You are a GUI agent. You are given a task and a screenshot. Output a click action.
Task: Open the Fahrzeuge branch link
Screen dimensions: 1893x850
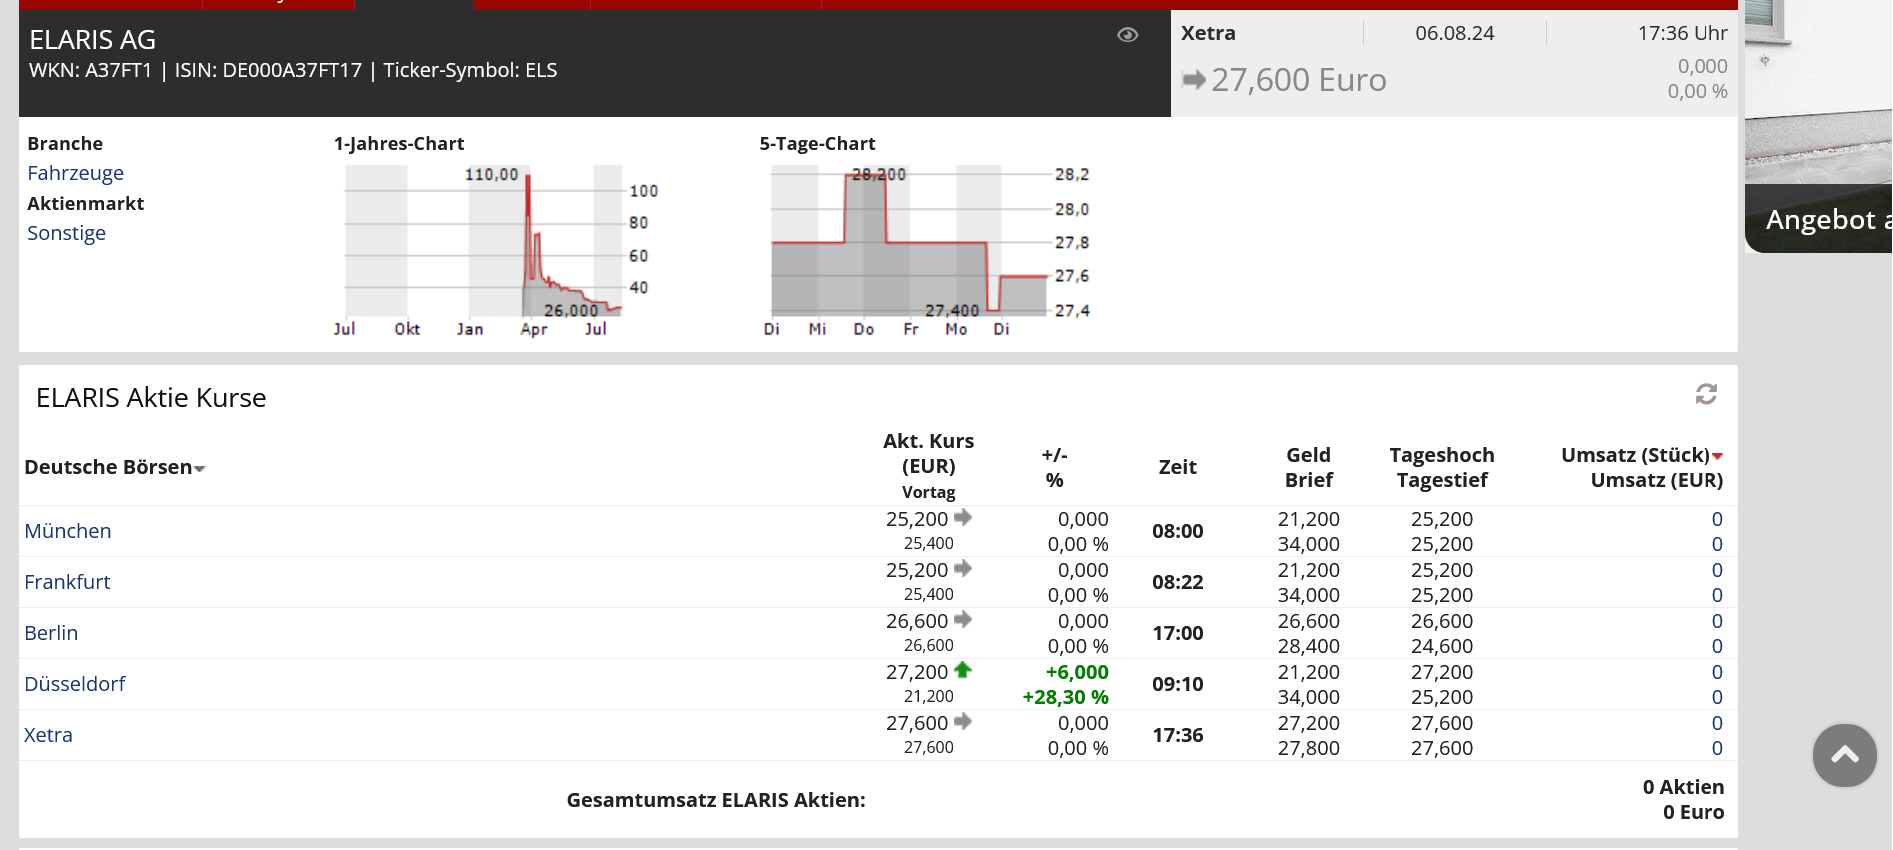coord(75,173)
